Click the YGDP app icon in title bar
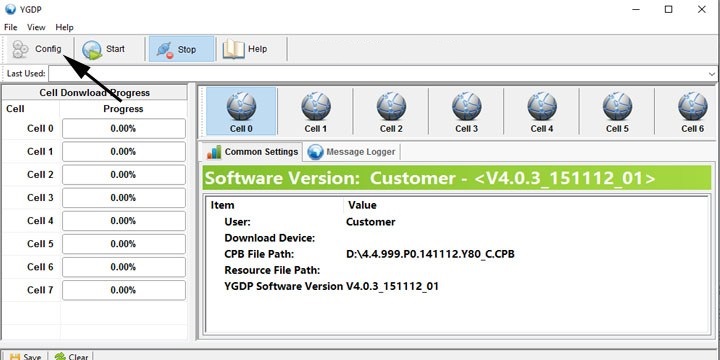Screen dimensions: 720x360 pos(10,9)
